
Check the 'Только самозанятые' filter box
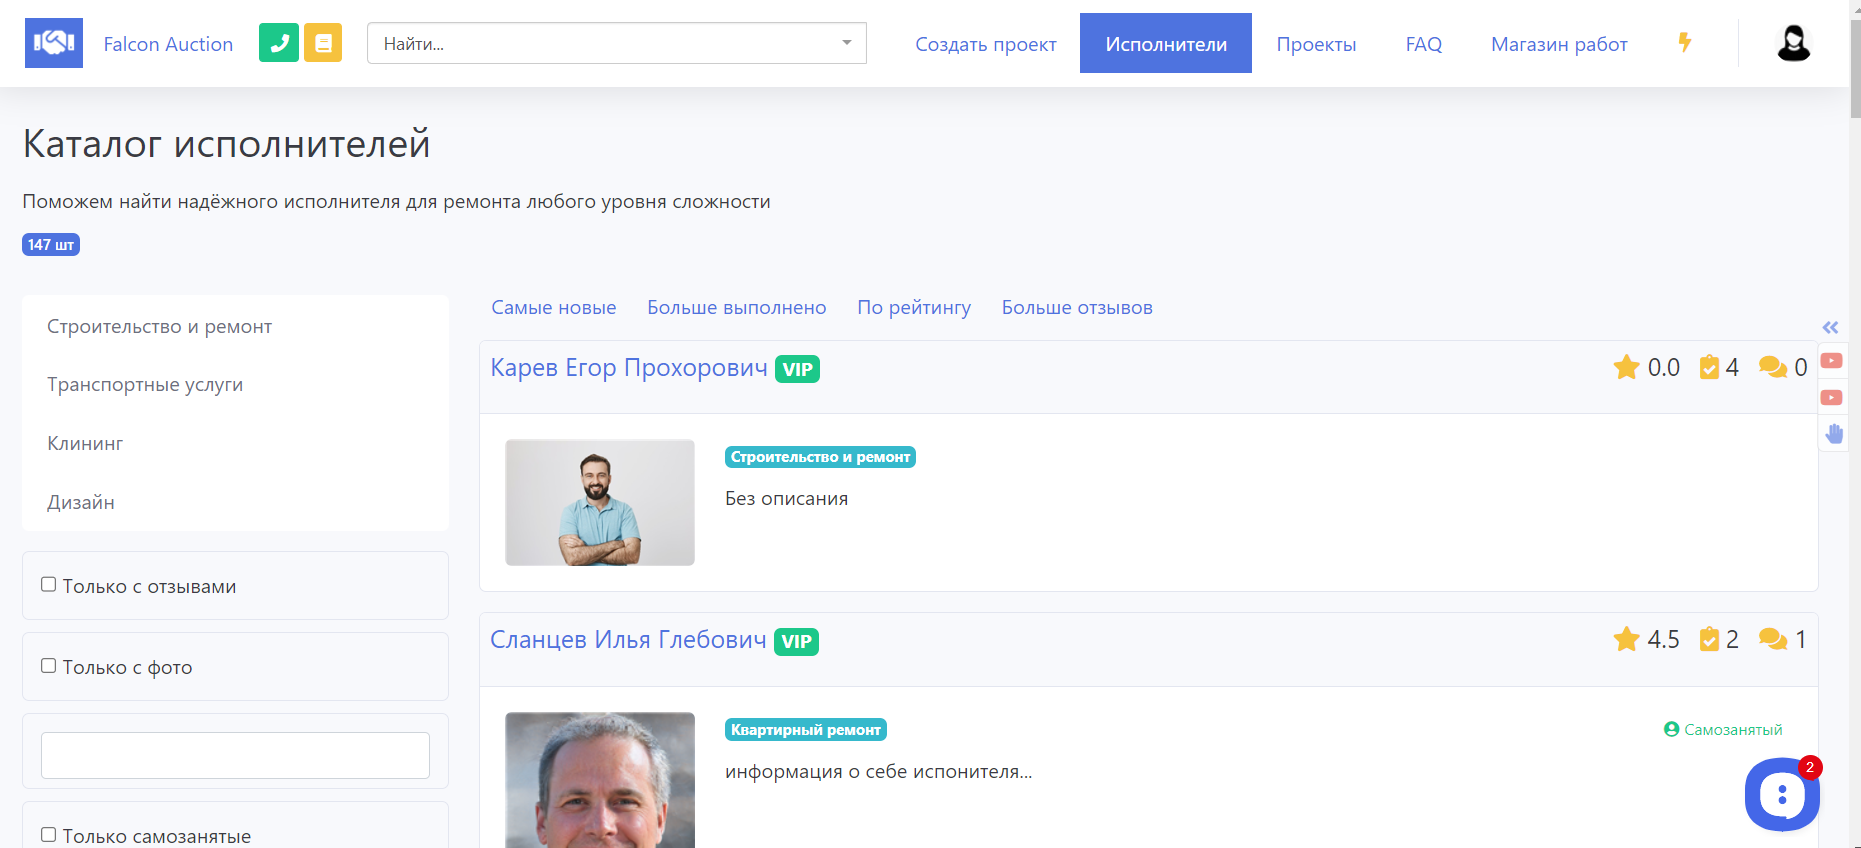click(48, 835)
